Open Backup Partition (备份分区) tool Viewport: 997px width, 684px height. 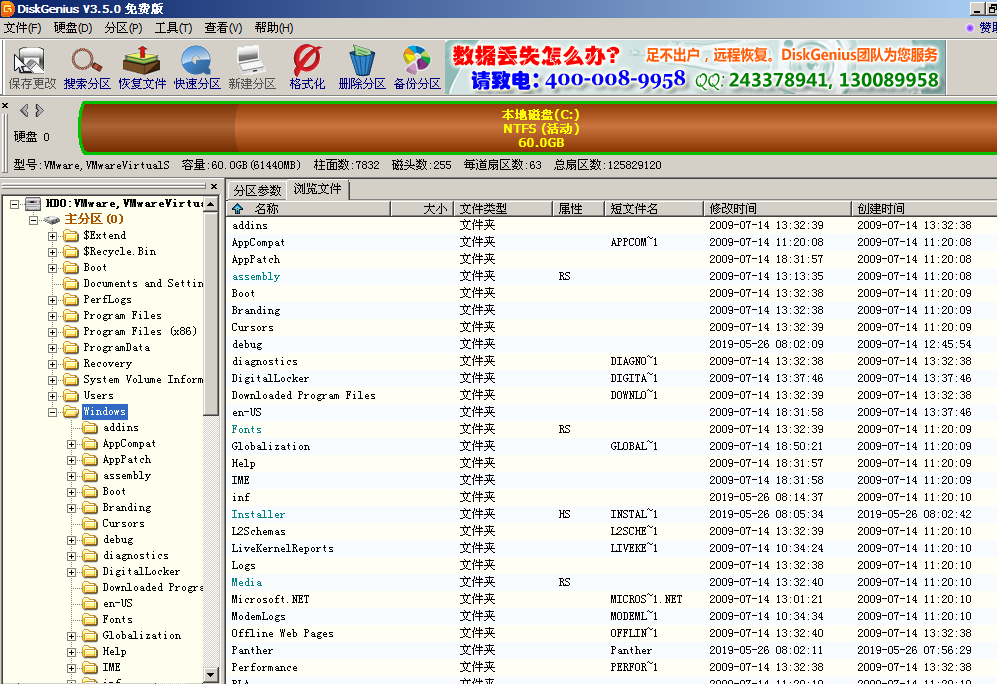(x=417, y=67)
